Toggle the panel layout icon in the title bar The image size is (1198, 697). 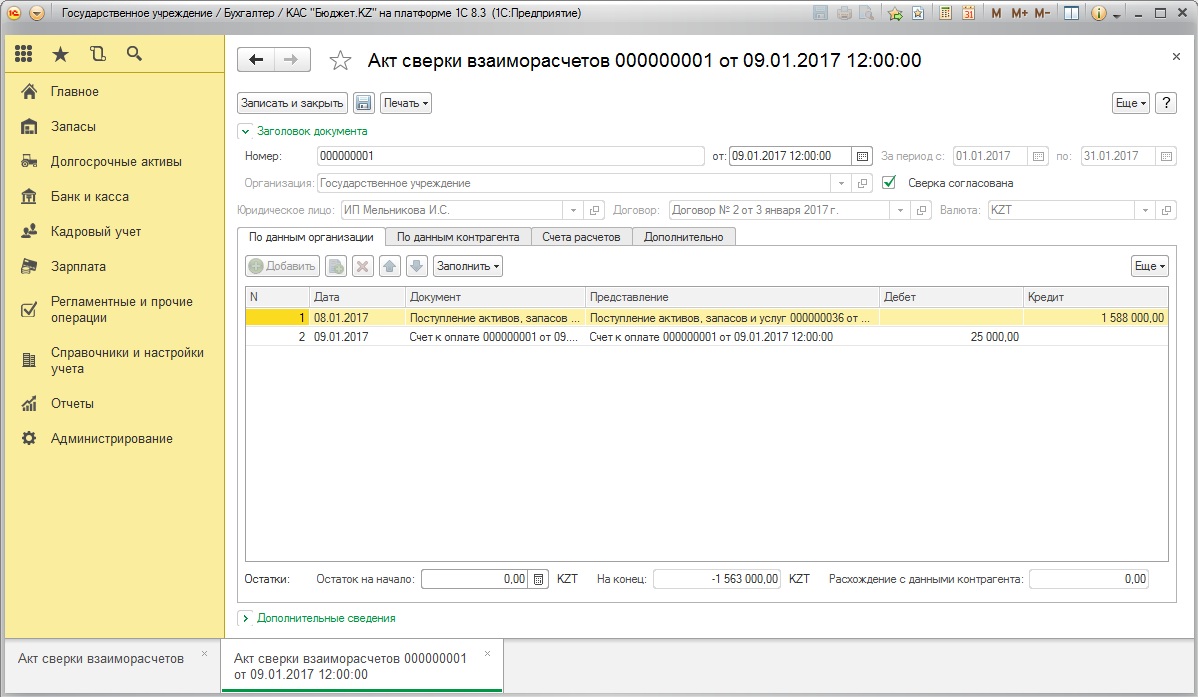1071,13
